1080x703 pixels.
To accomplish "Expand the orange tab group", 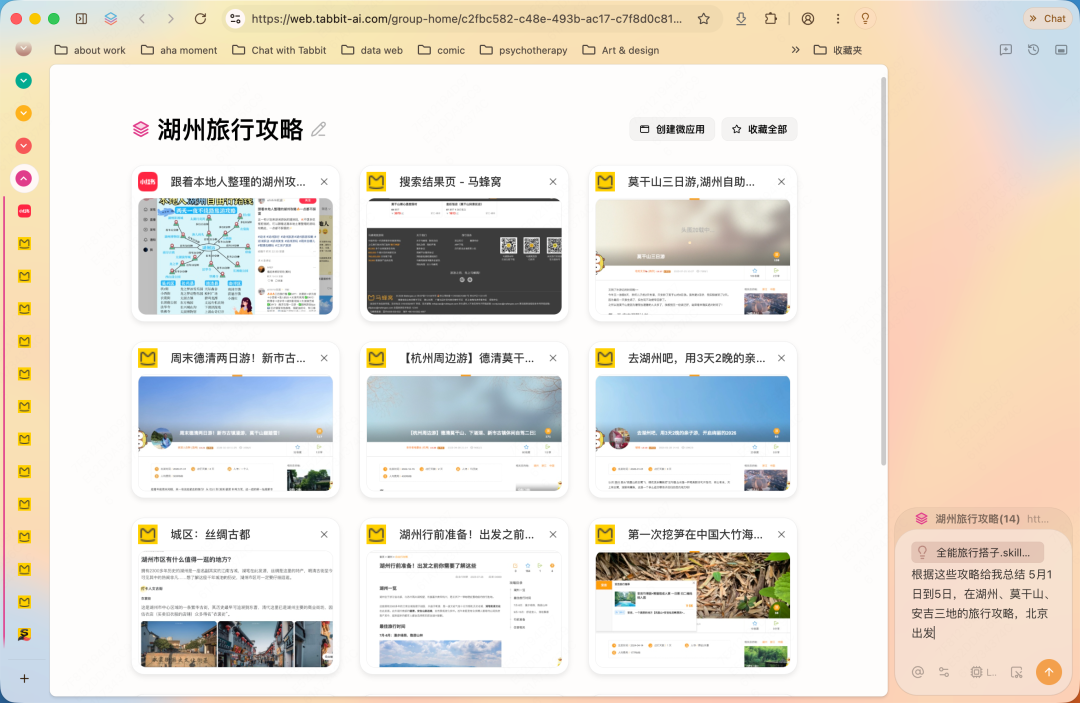I will pos(23,113).
